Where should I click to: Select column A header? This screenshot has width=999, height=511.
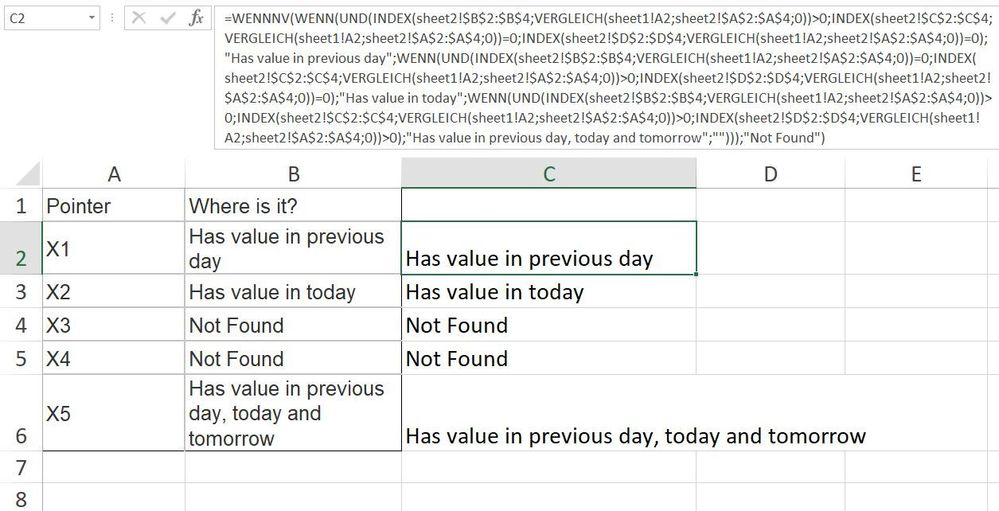[113, 174]
